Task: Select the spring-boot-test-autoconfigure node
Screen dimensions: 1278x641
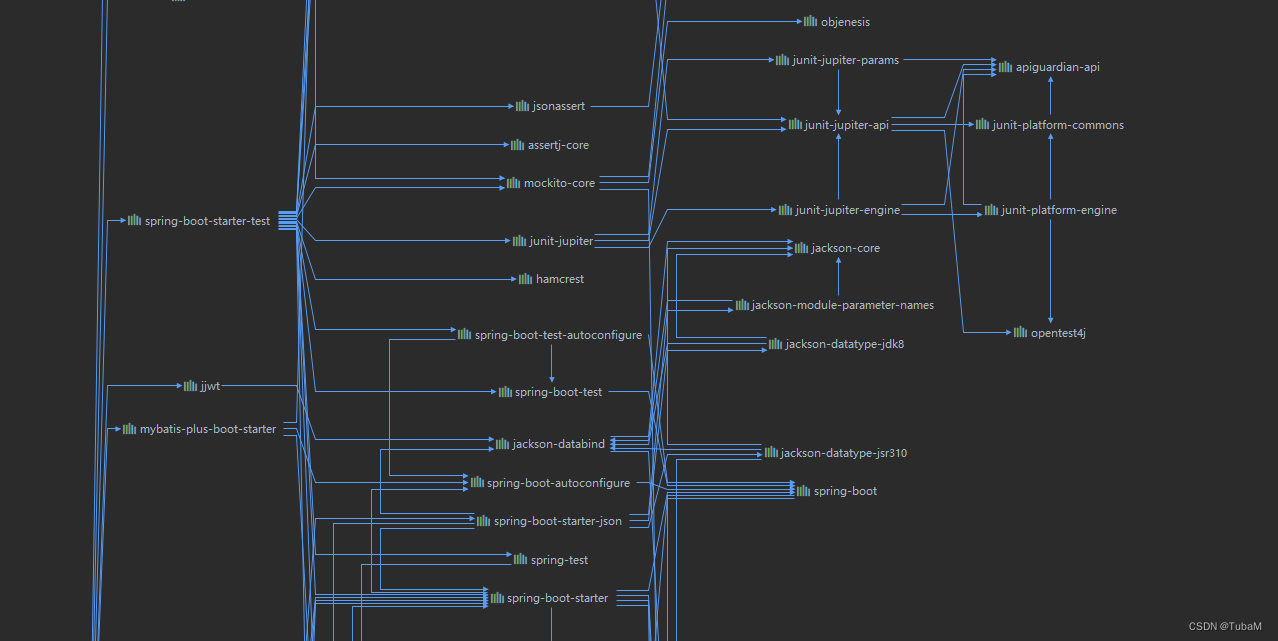Action: click(x=550, y=334)
